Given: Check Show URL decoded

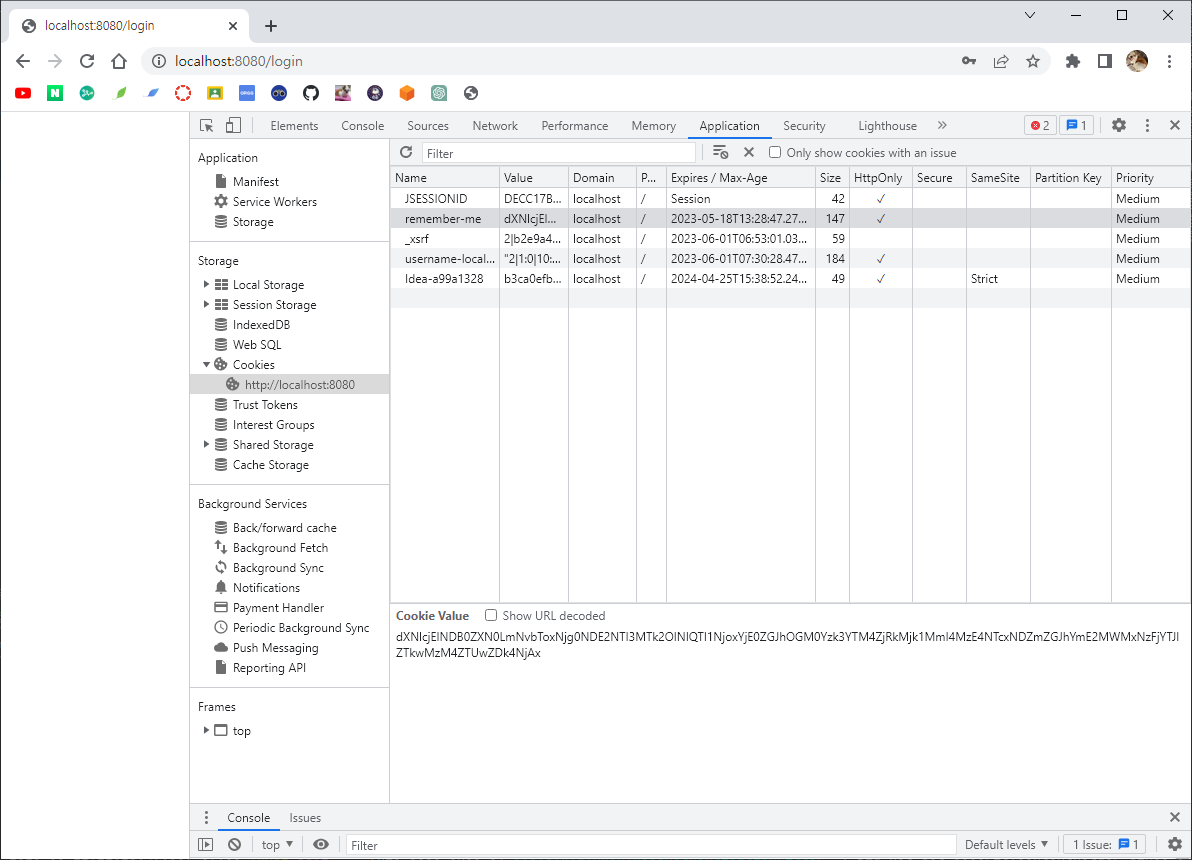Looking at the screenshot, I should click(491, 615).
